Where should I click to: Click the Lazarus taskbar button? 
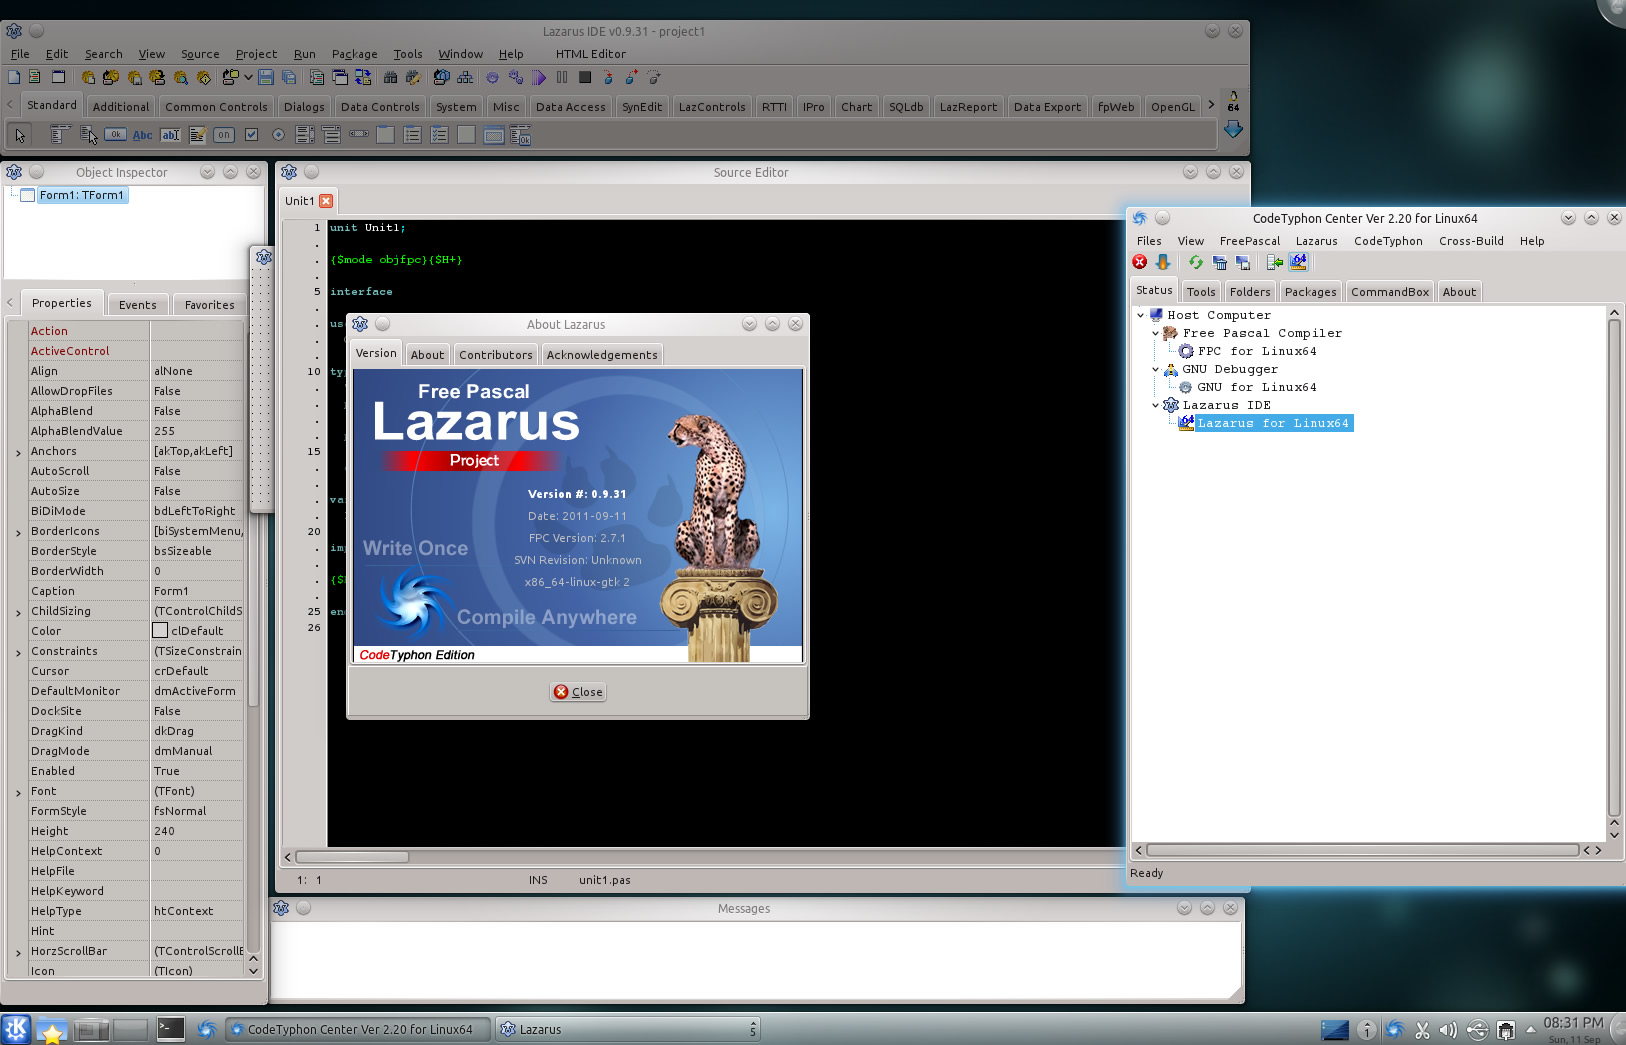click(x=628, y=1029)
